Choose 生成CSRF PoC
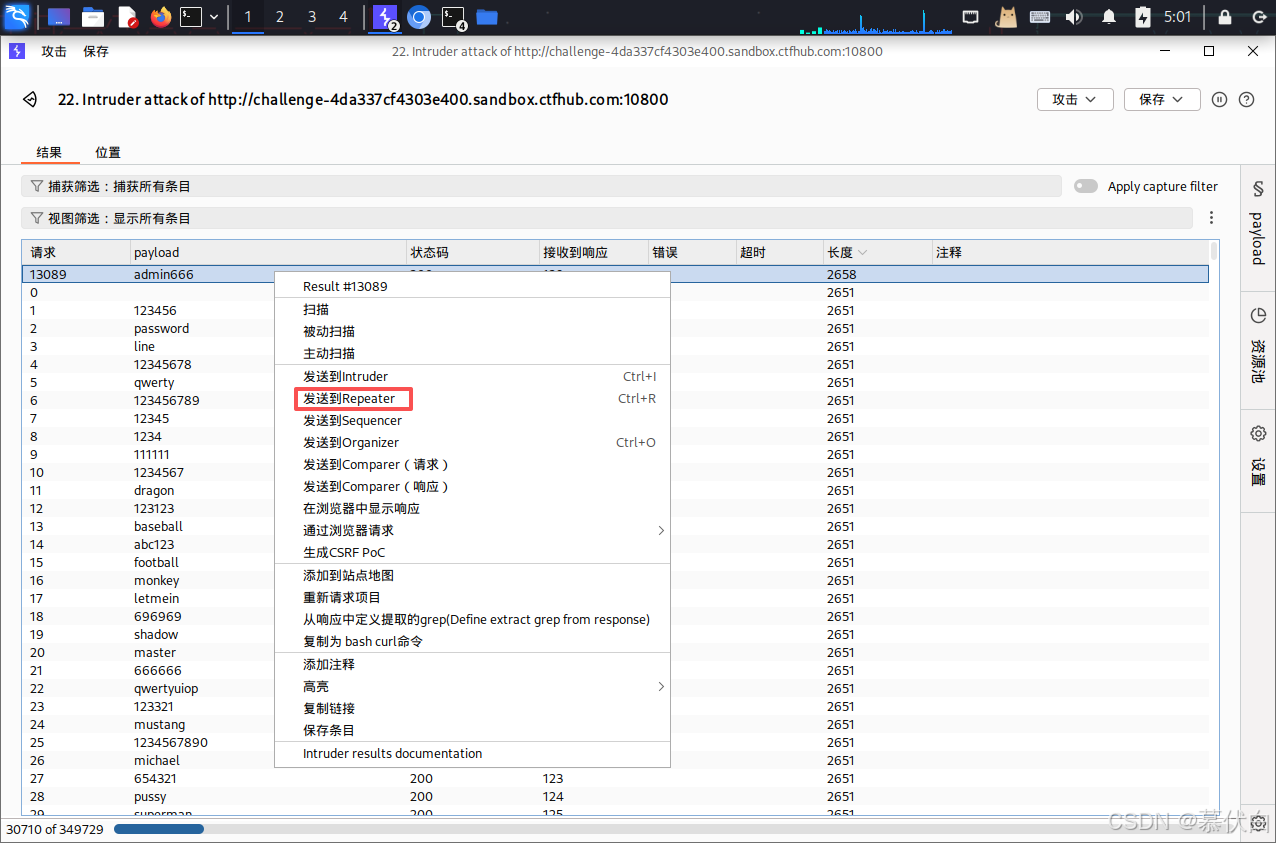 (472, 552)
